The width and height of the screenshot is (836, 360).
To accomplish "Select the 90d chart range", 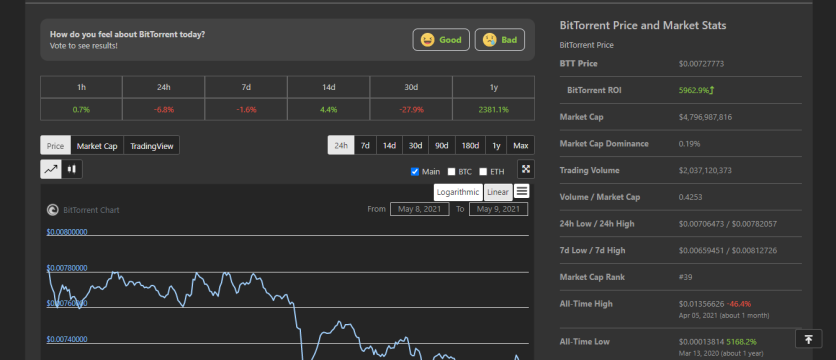I will click(x=441, y=145).
